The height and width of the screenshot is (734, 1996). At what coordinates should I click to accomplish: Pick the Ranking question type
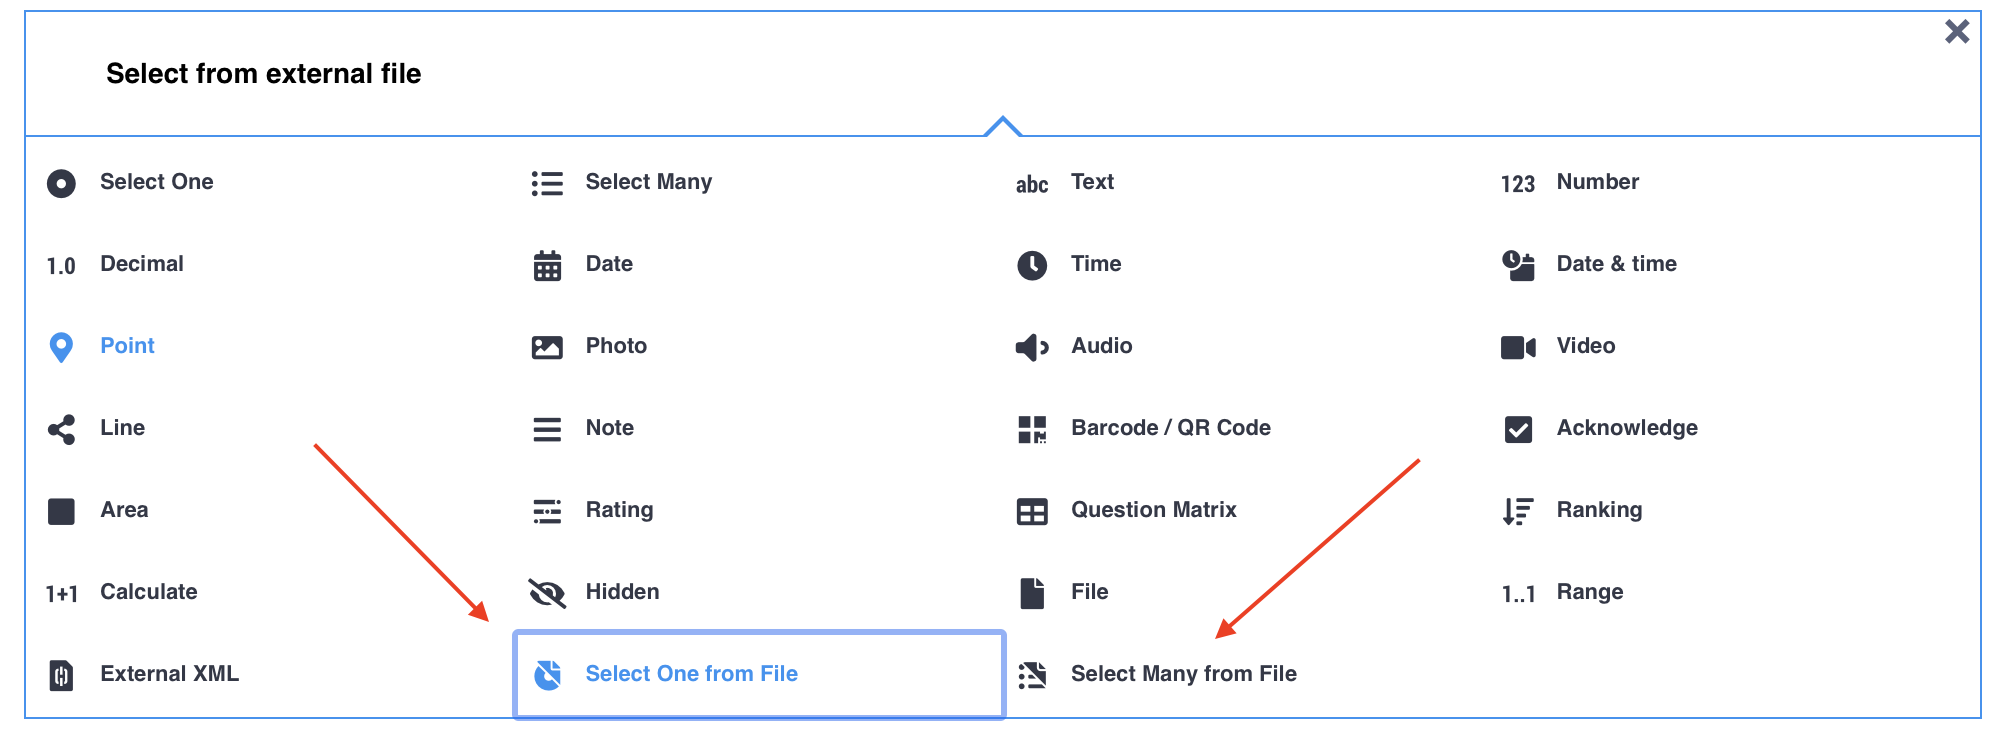point(1598,510)
